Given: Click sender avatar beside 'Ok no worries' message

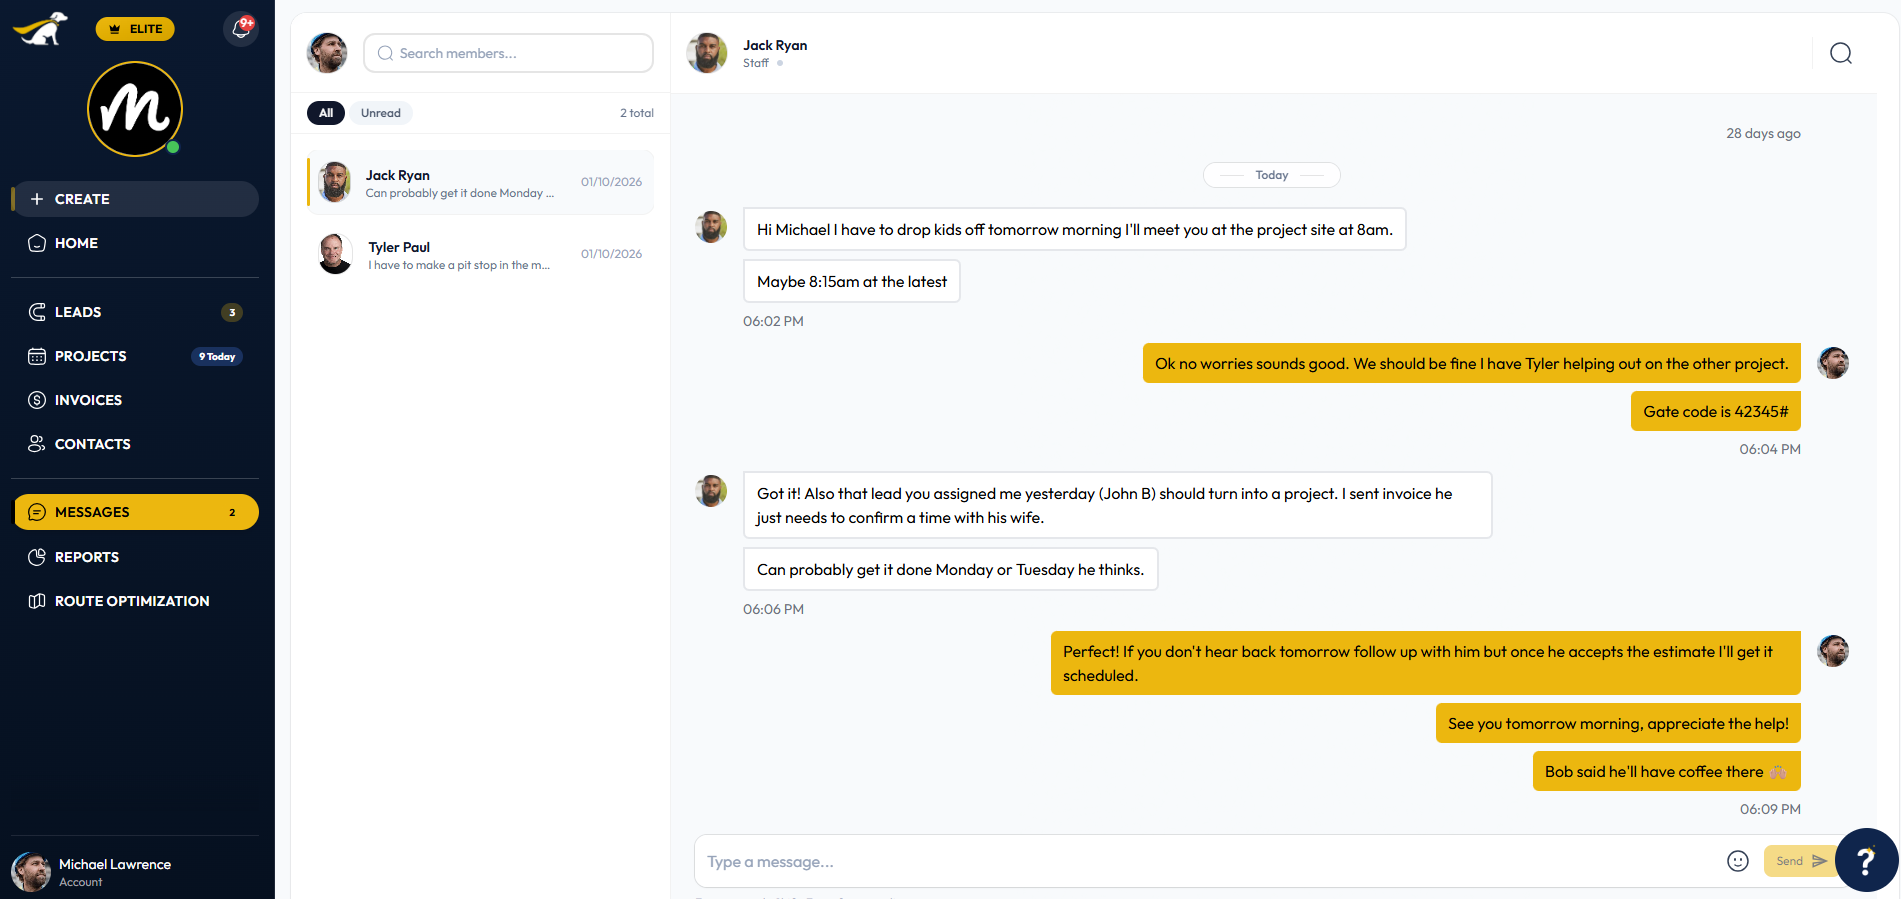Looking at the screenshot, I should (x=1833, y=363).
